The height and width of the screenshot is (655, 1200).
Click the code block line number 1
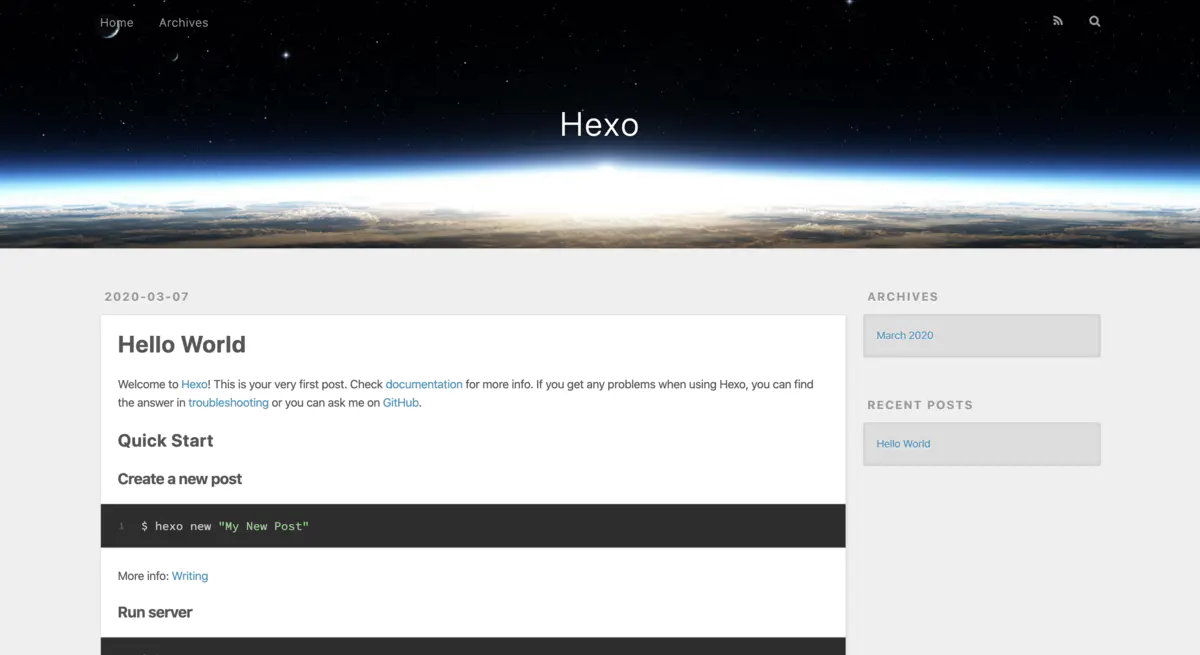pos(121,525)
